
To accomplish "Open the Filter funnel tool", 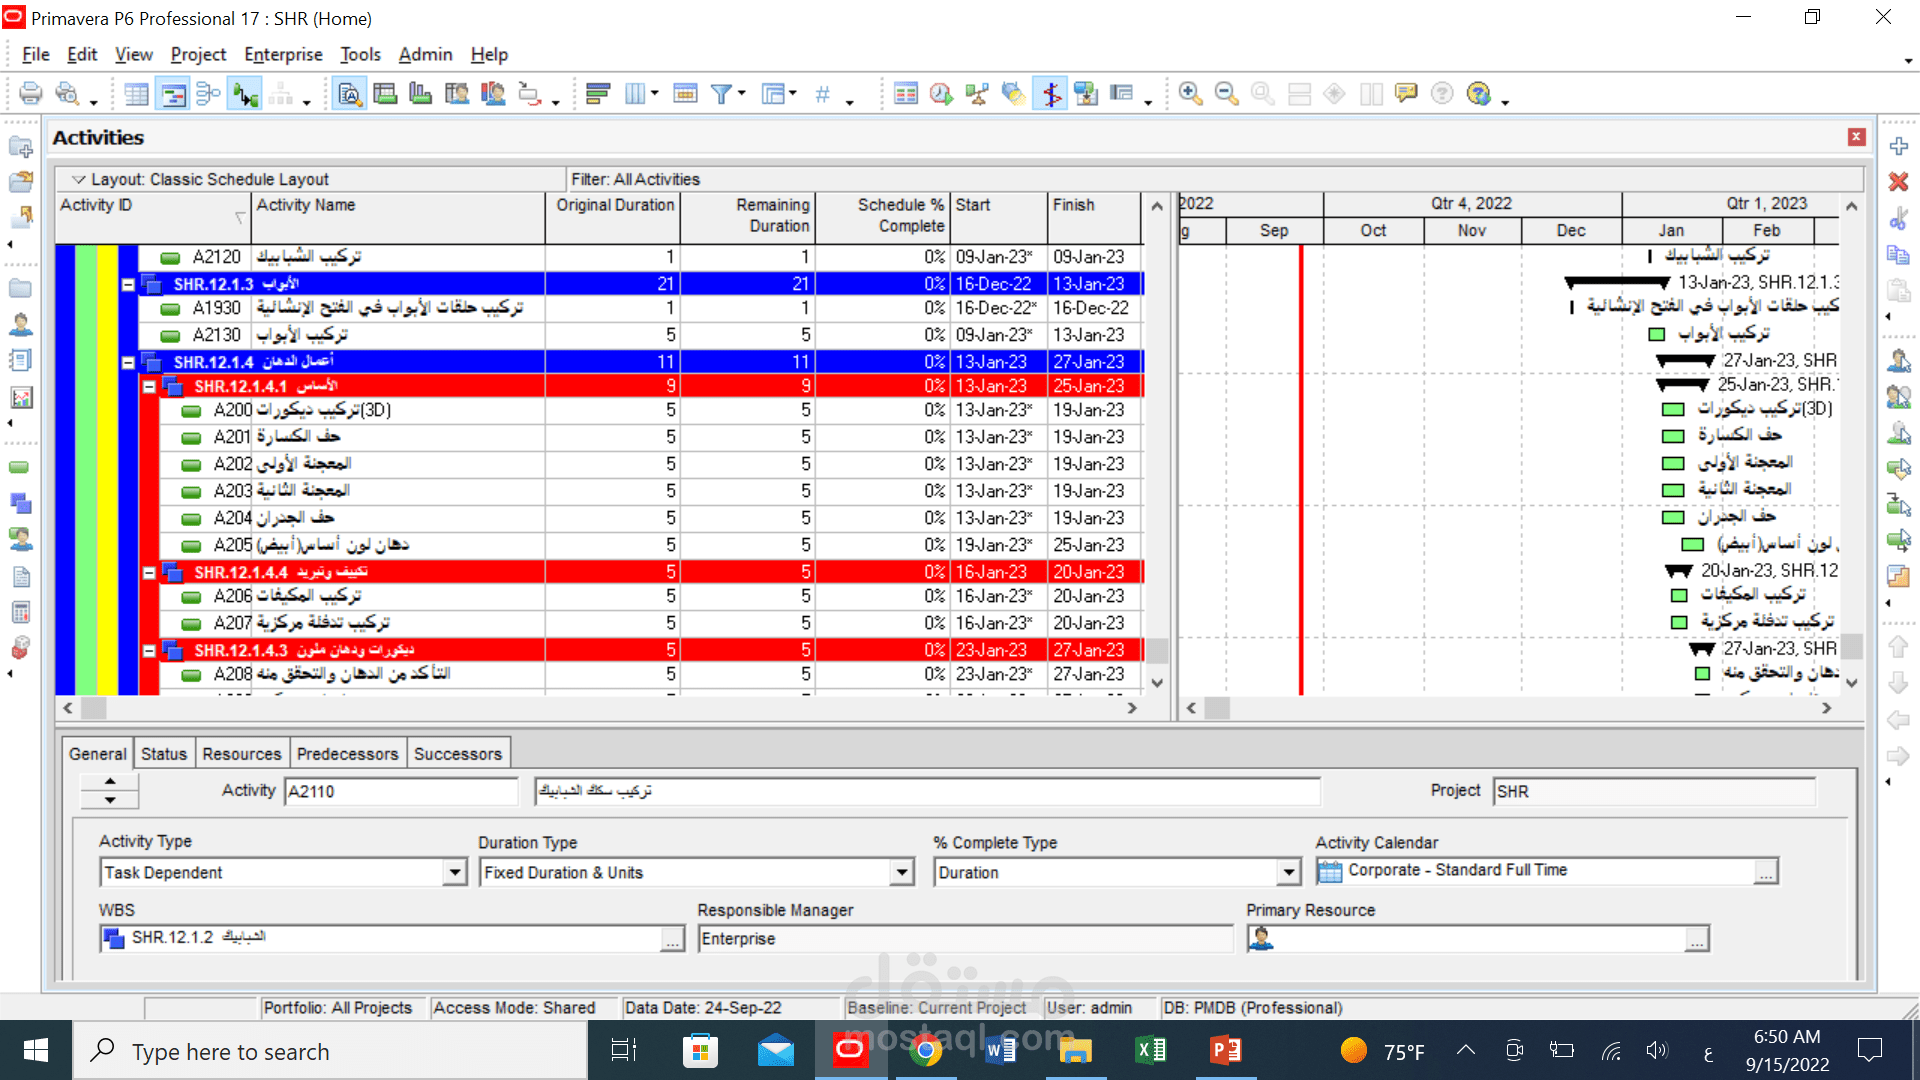I will click(x=720, y=94).
